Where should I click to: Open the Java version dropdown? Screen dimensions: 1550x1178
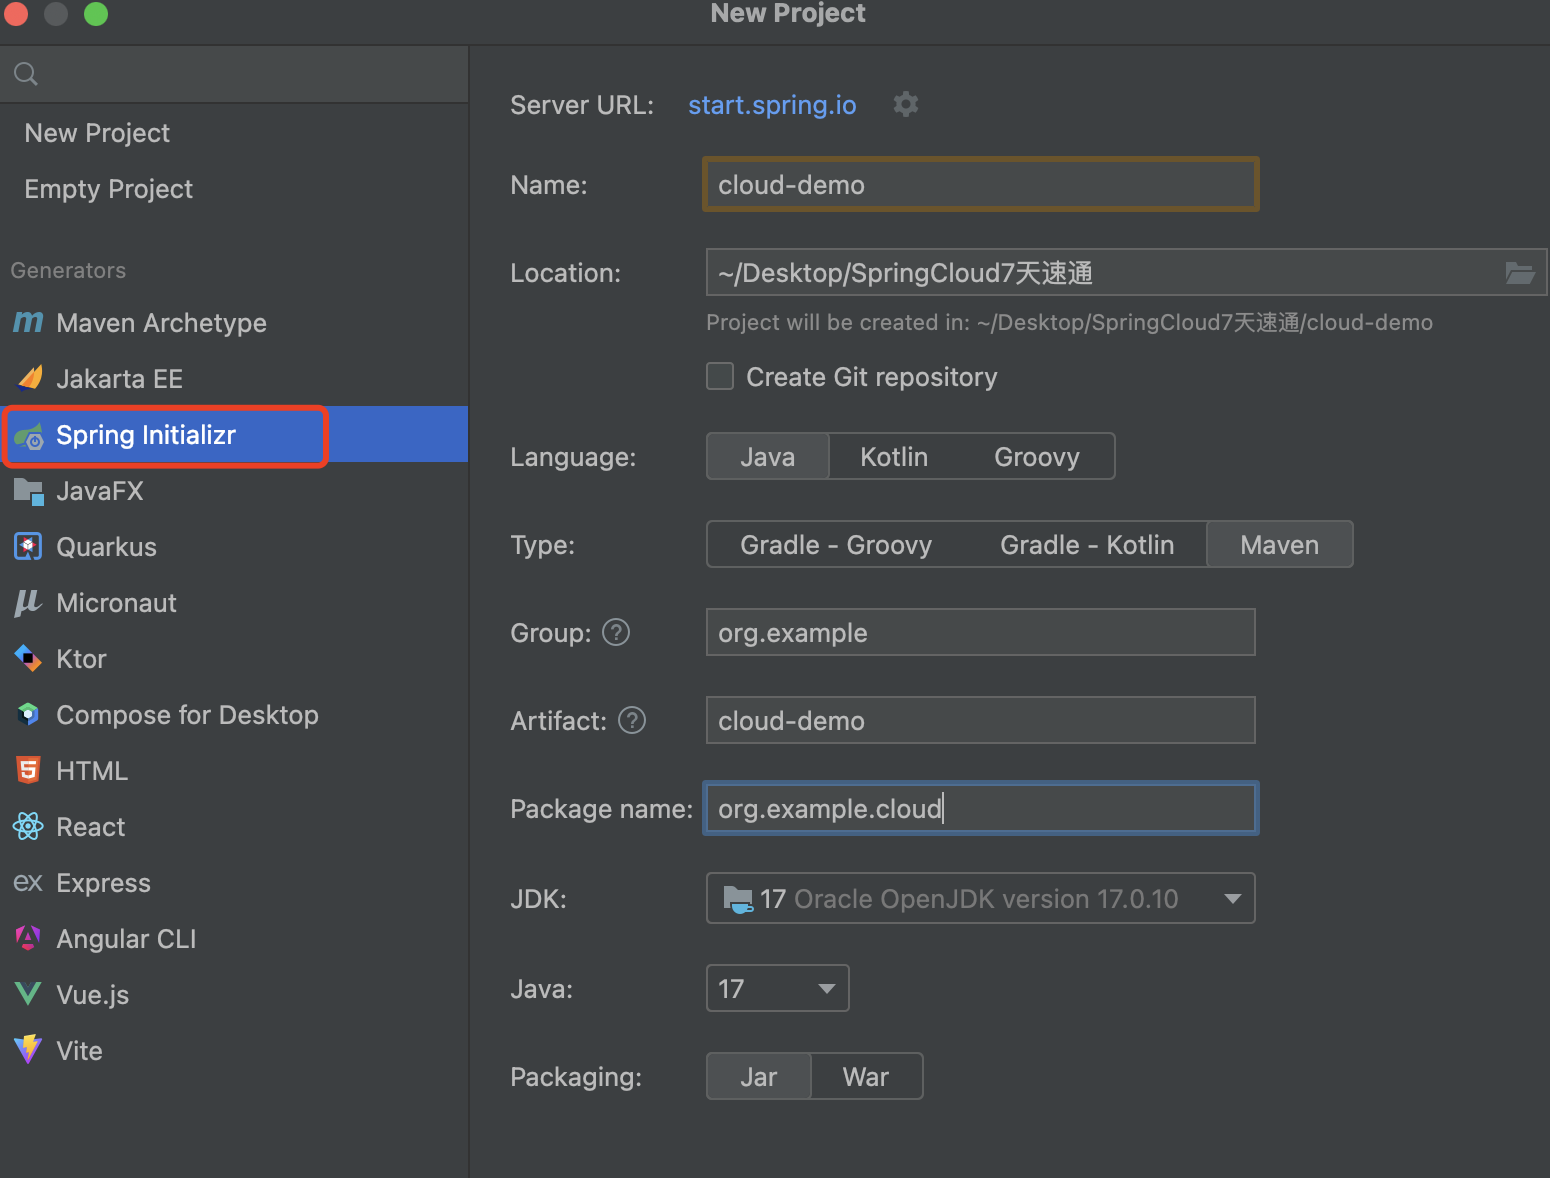(777, 988)
